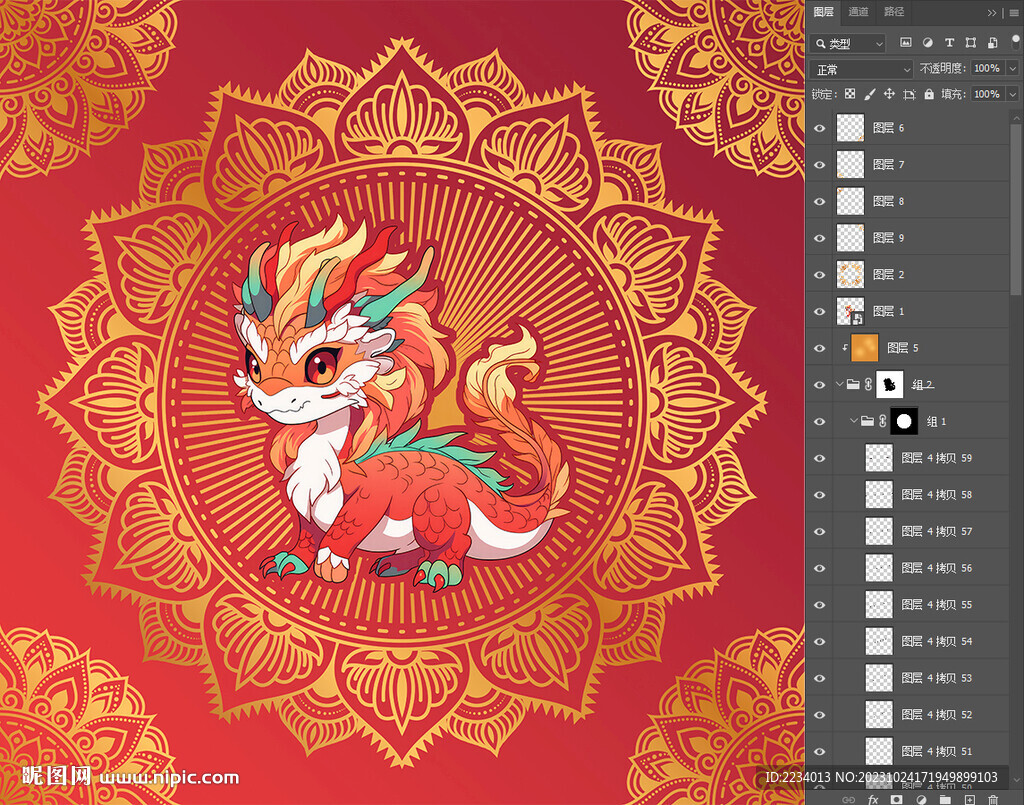This screenshot has width=1024, height=805.
Task: Click folder icon of 组 2
Action: click(x=853, y=385)
